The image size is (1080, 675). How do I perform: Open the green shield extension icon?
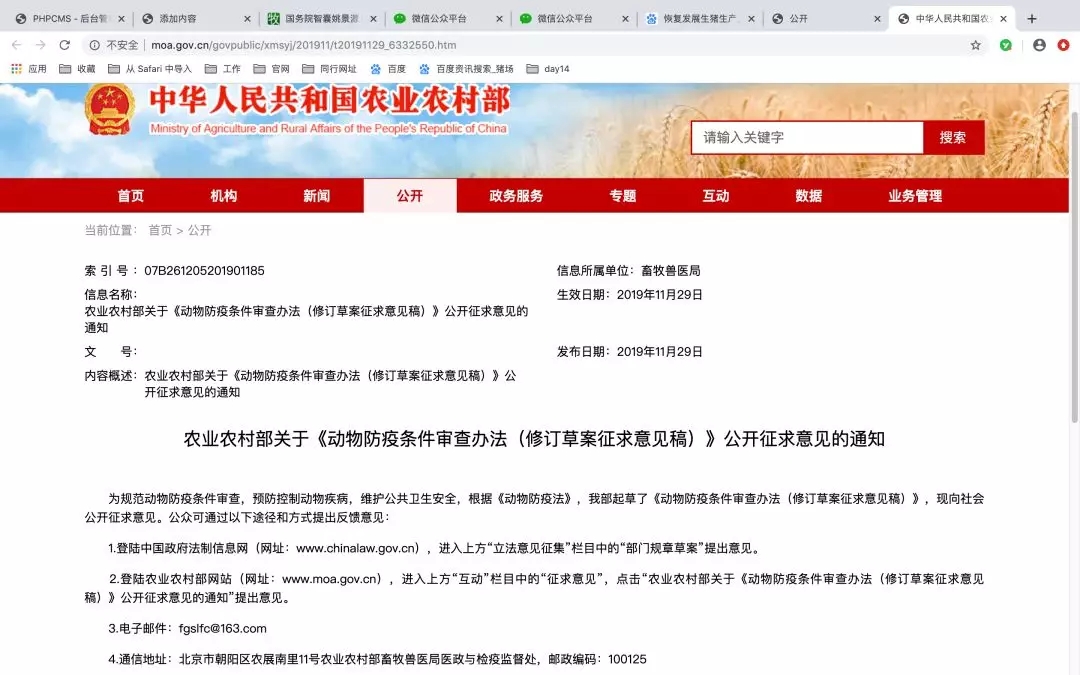pyautogui.click(x=1006, y=45)
